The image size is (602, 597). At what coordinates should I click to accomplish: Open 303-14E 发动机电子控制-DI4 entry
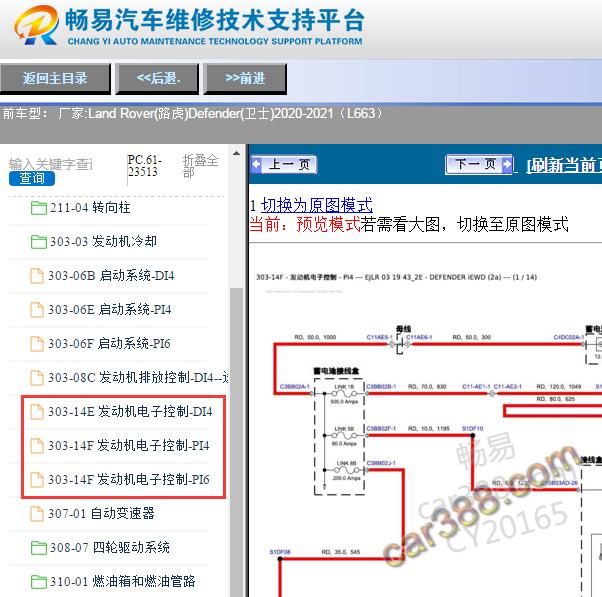[x=130, y=412]
